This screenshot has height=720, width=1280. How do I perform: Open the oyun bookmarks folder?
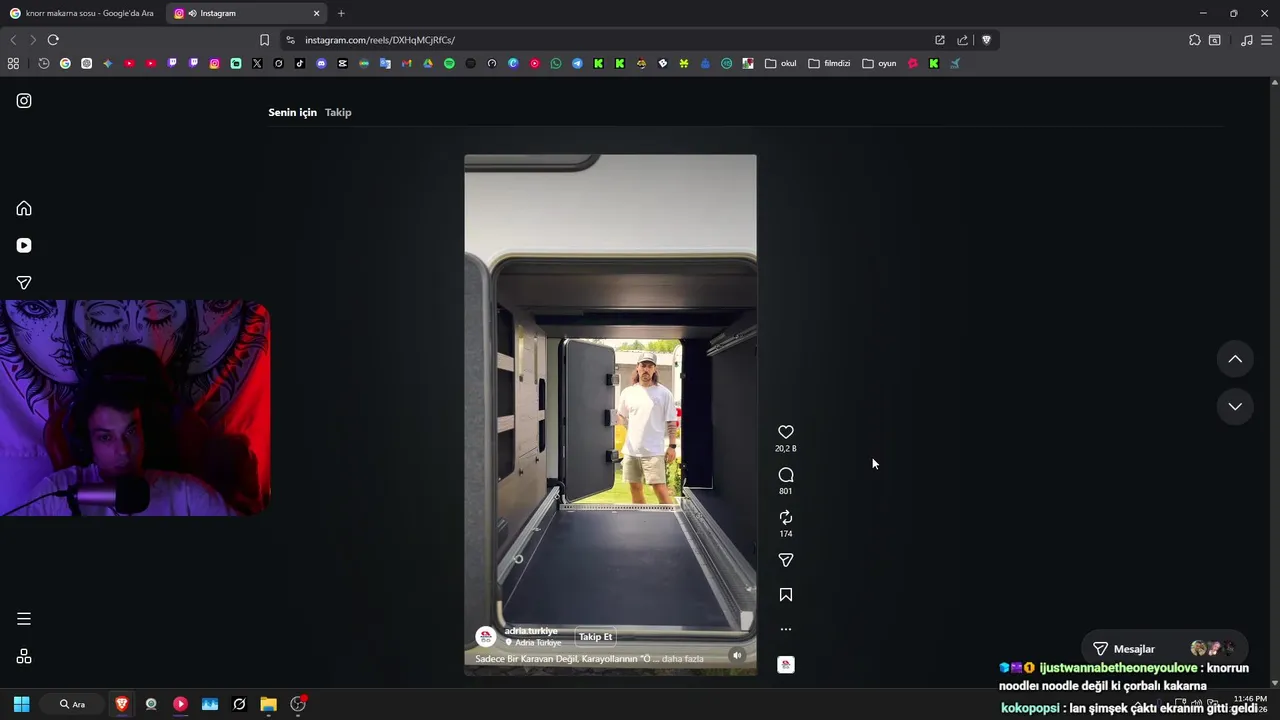tap(880, 63)
